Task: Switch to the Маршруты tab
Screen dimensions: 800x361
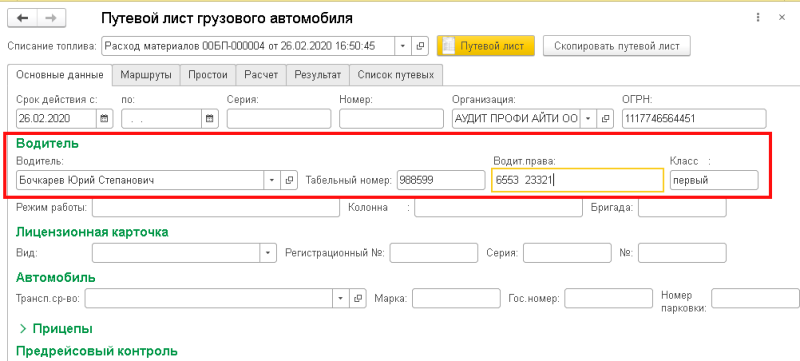Action: (x=146, y=75)
